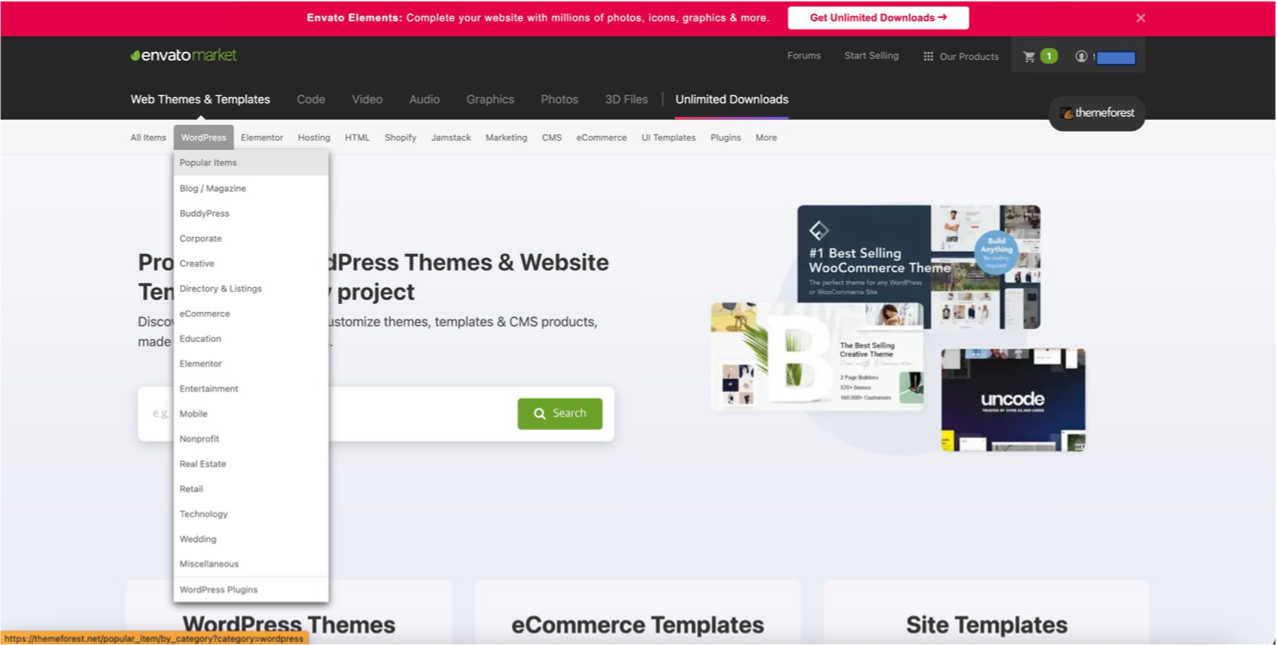This screenshot has height=645, width=1277.
Task: Open the Our Products grid icon
Action: pyautogui.click(x=928, y=57)
